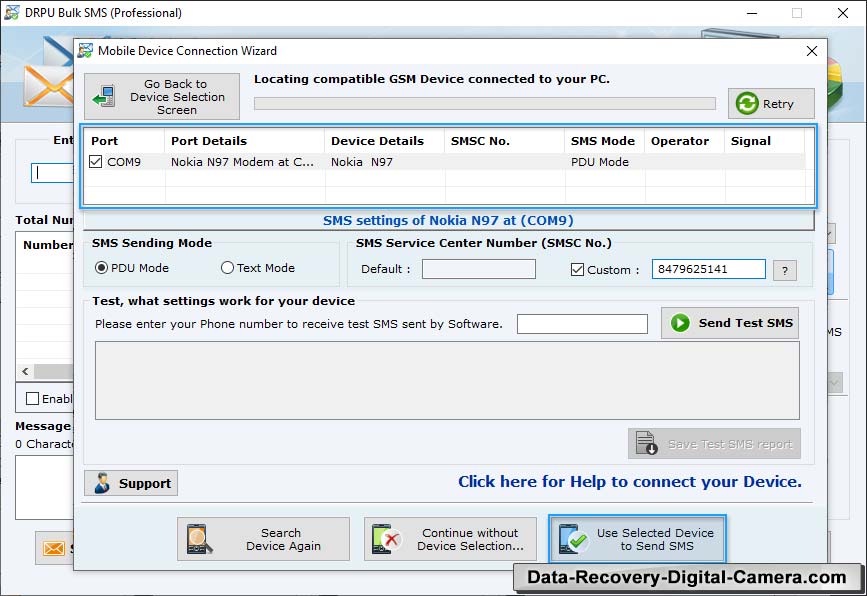Screen dimensions: 867x596
Task: Open Click here for Help to connect link
Action: click(x=630, y=482)
